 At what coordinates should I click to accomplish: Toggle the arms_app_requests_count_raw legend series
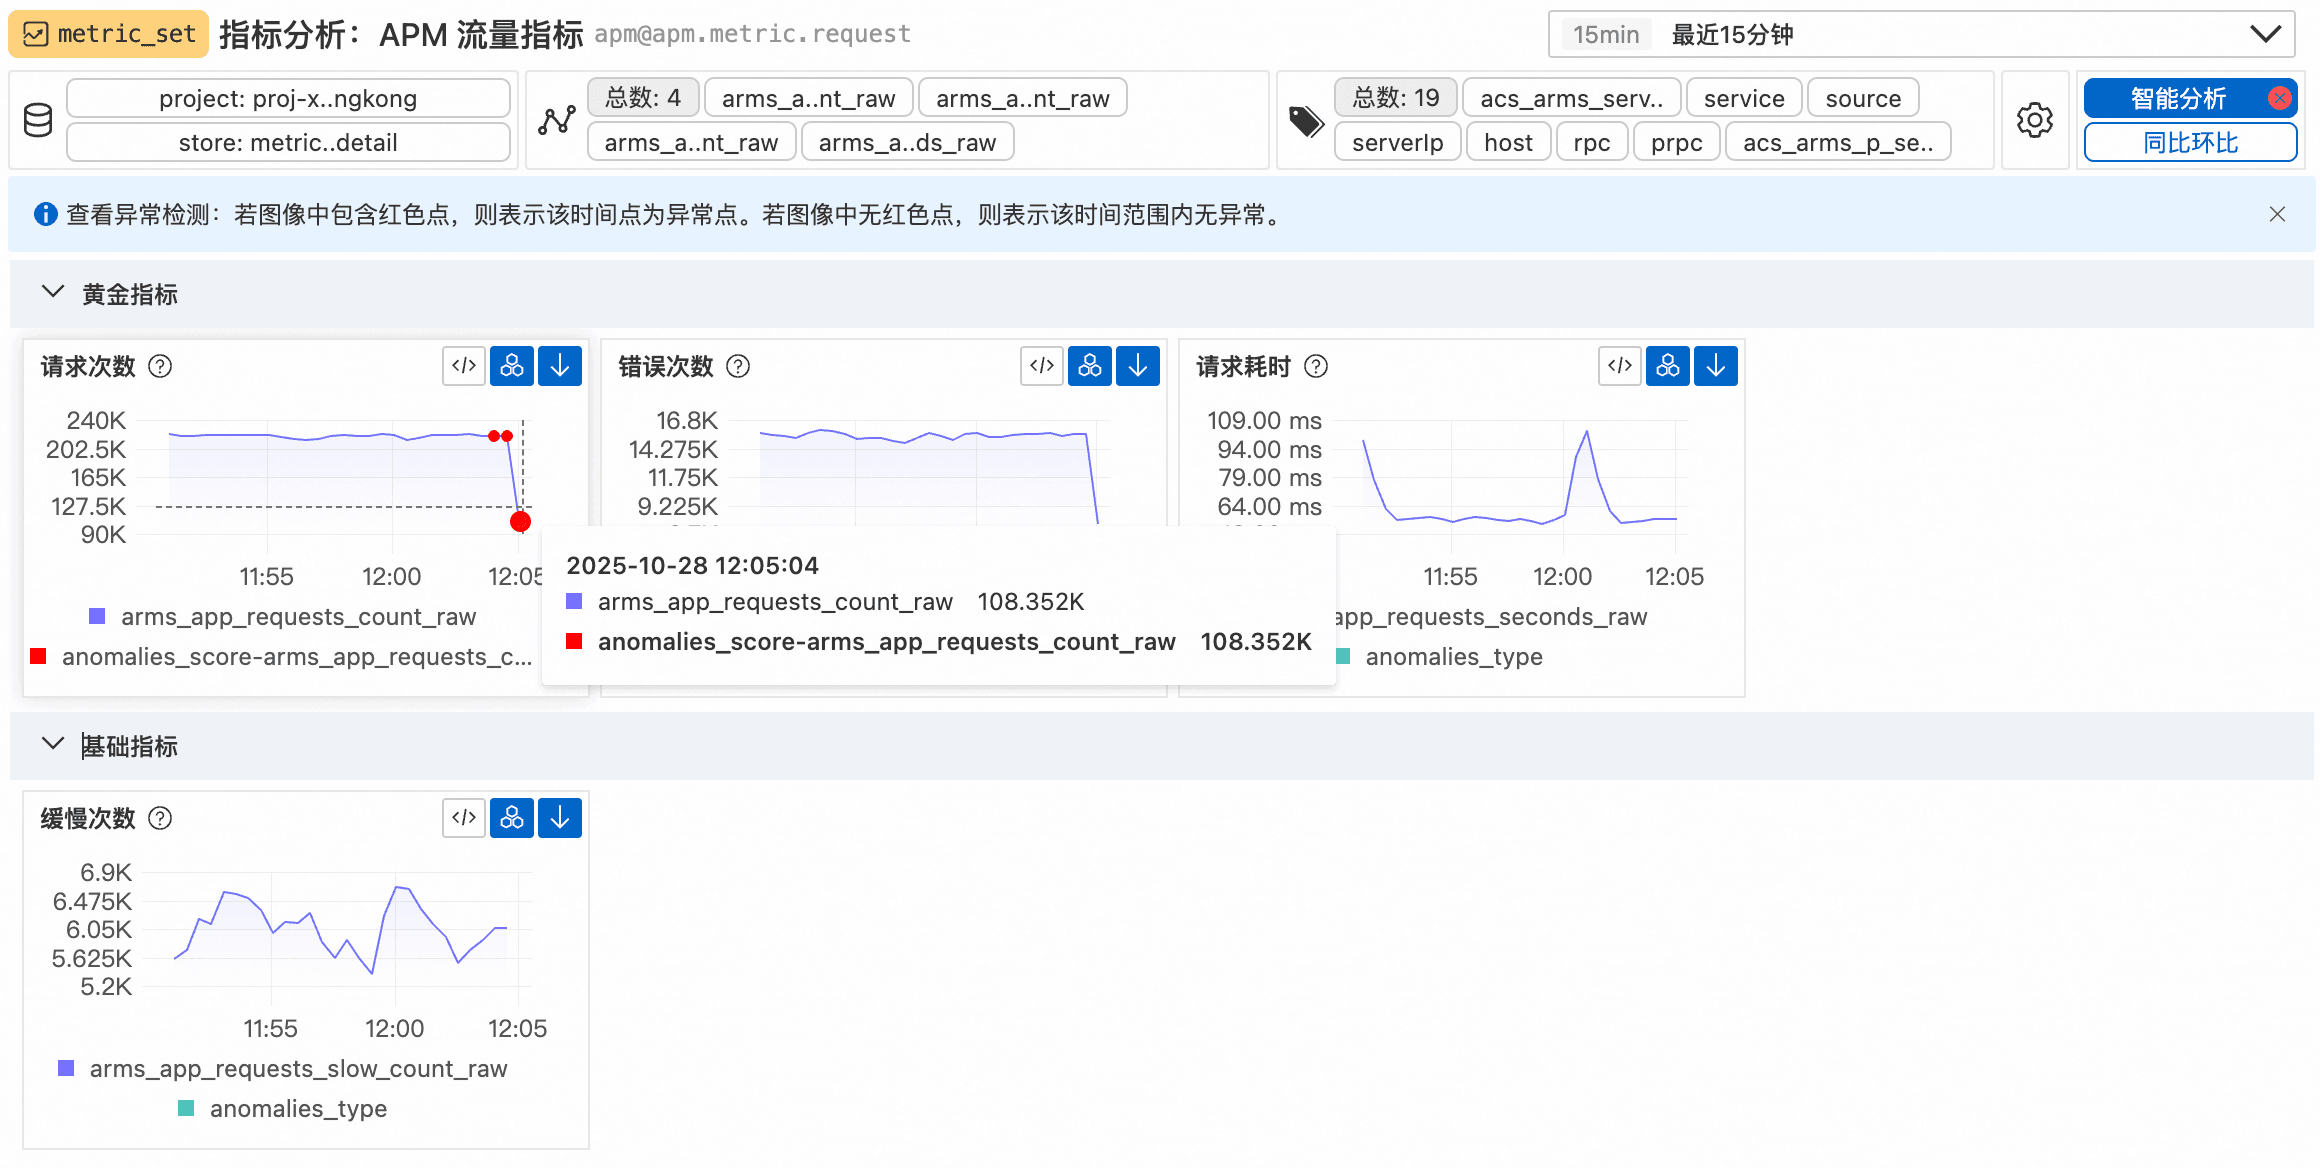tap(297, 617)
